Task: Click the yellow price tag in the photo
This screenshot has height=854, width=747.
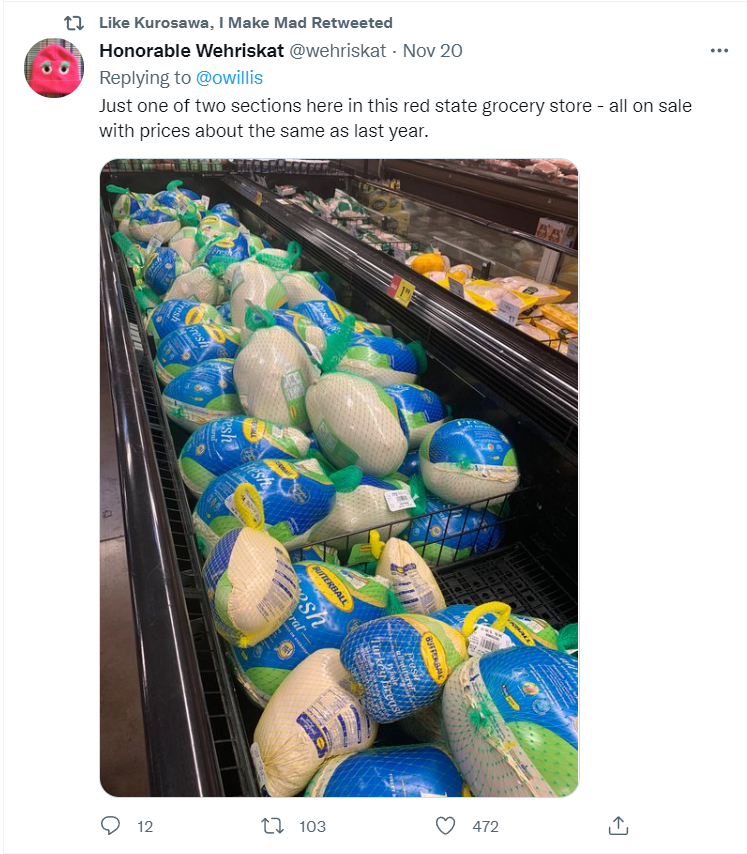Action: coord(403,293)
